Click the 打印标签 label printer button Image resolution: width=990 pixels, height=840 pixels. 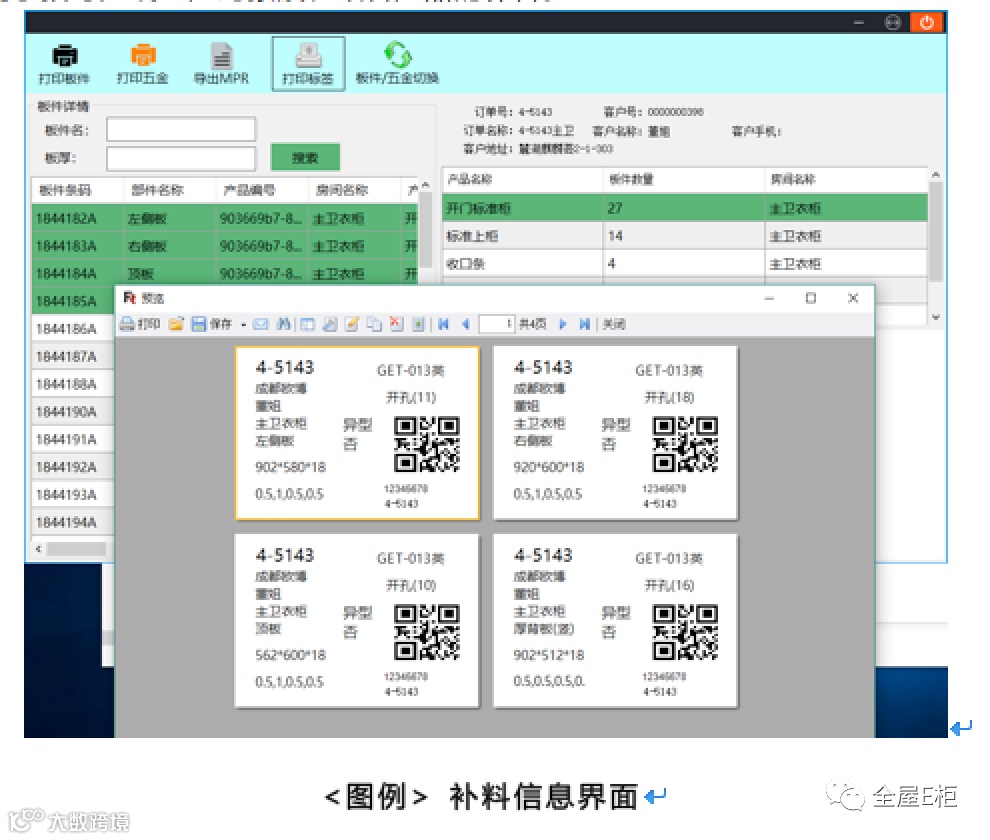[x=309, y=64]
